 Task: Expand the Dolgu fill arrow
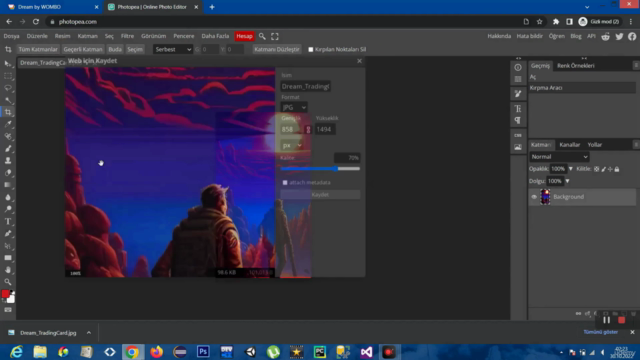(x=567, y=181)
